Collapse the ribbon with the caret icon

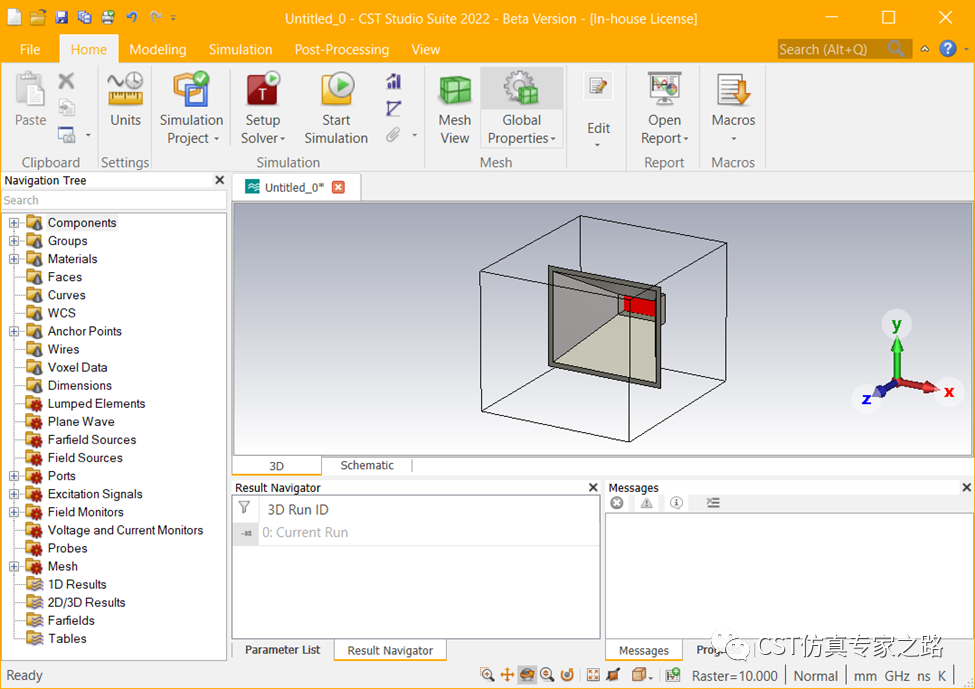click(925, 49)
